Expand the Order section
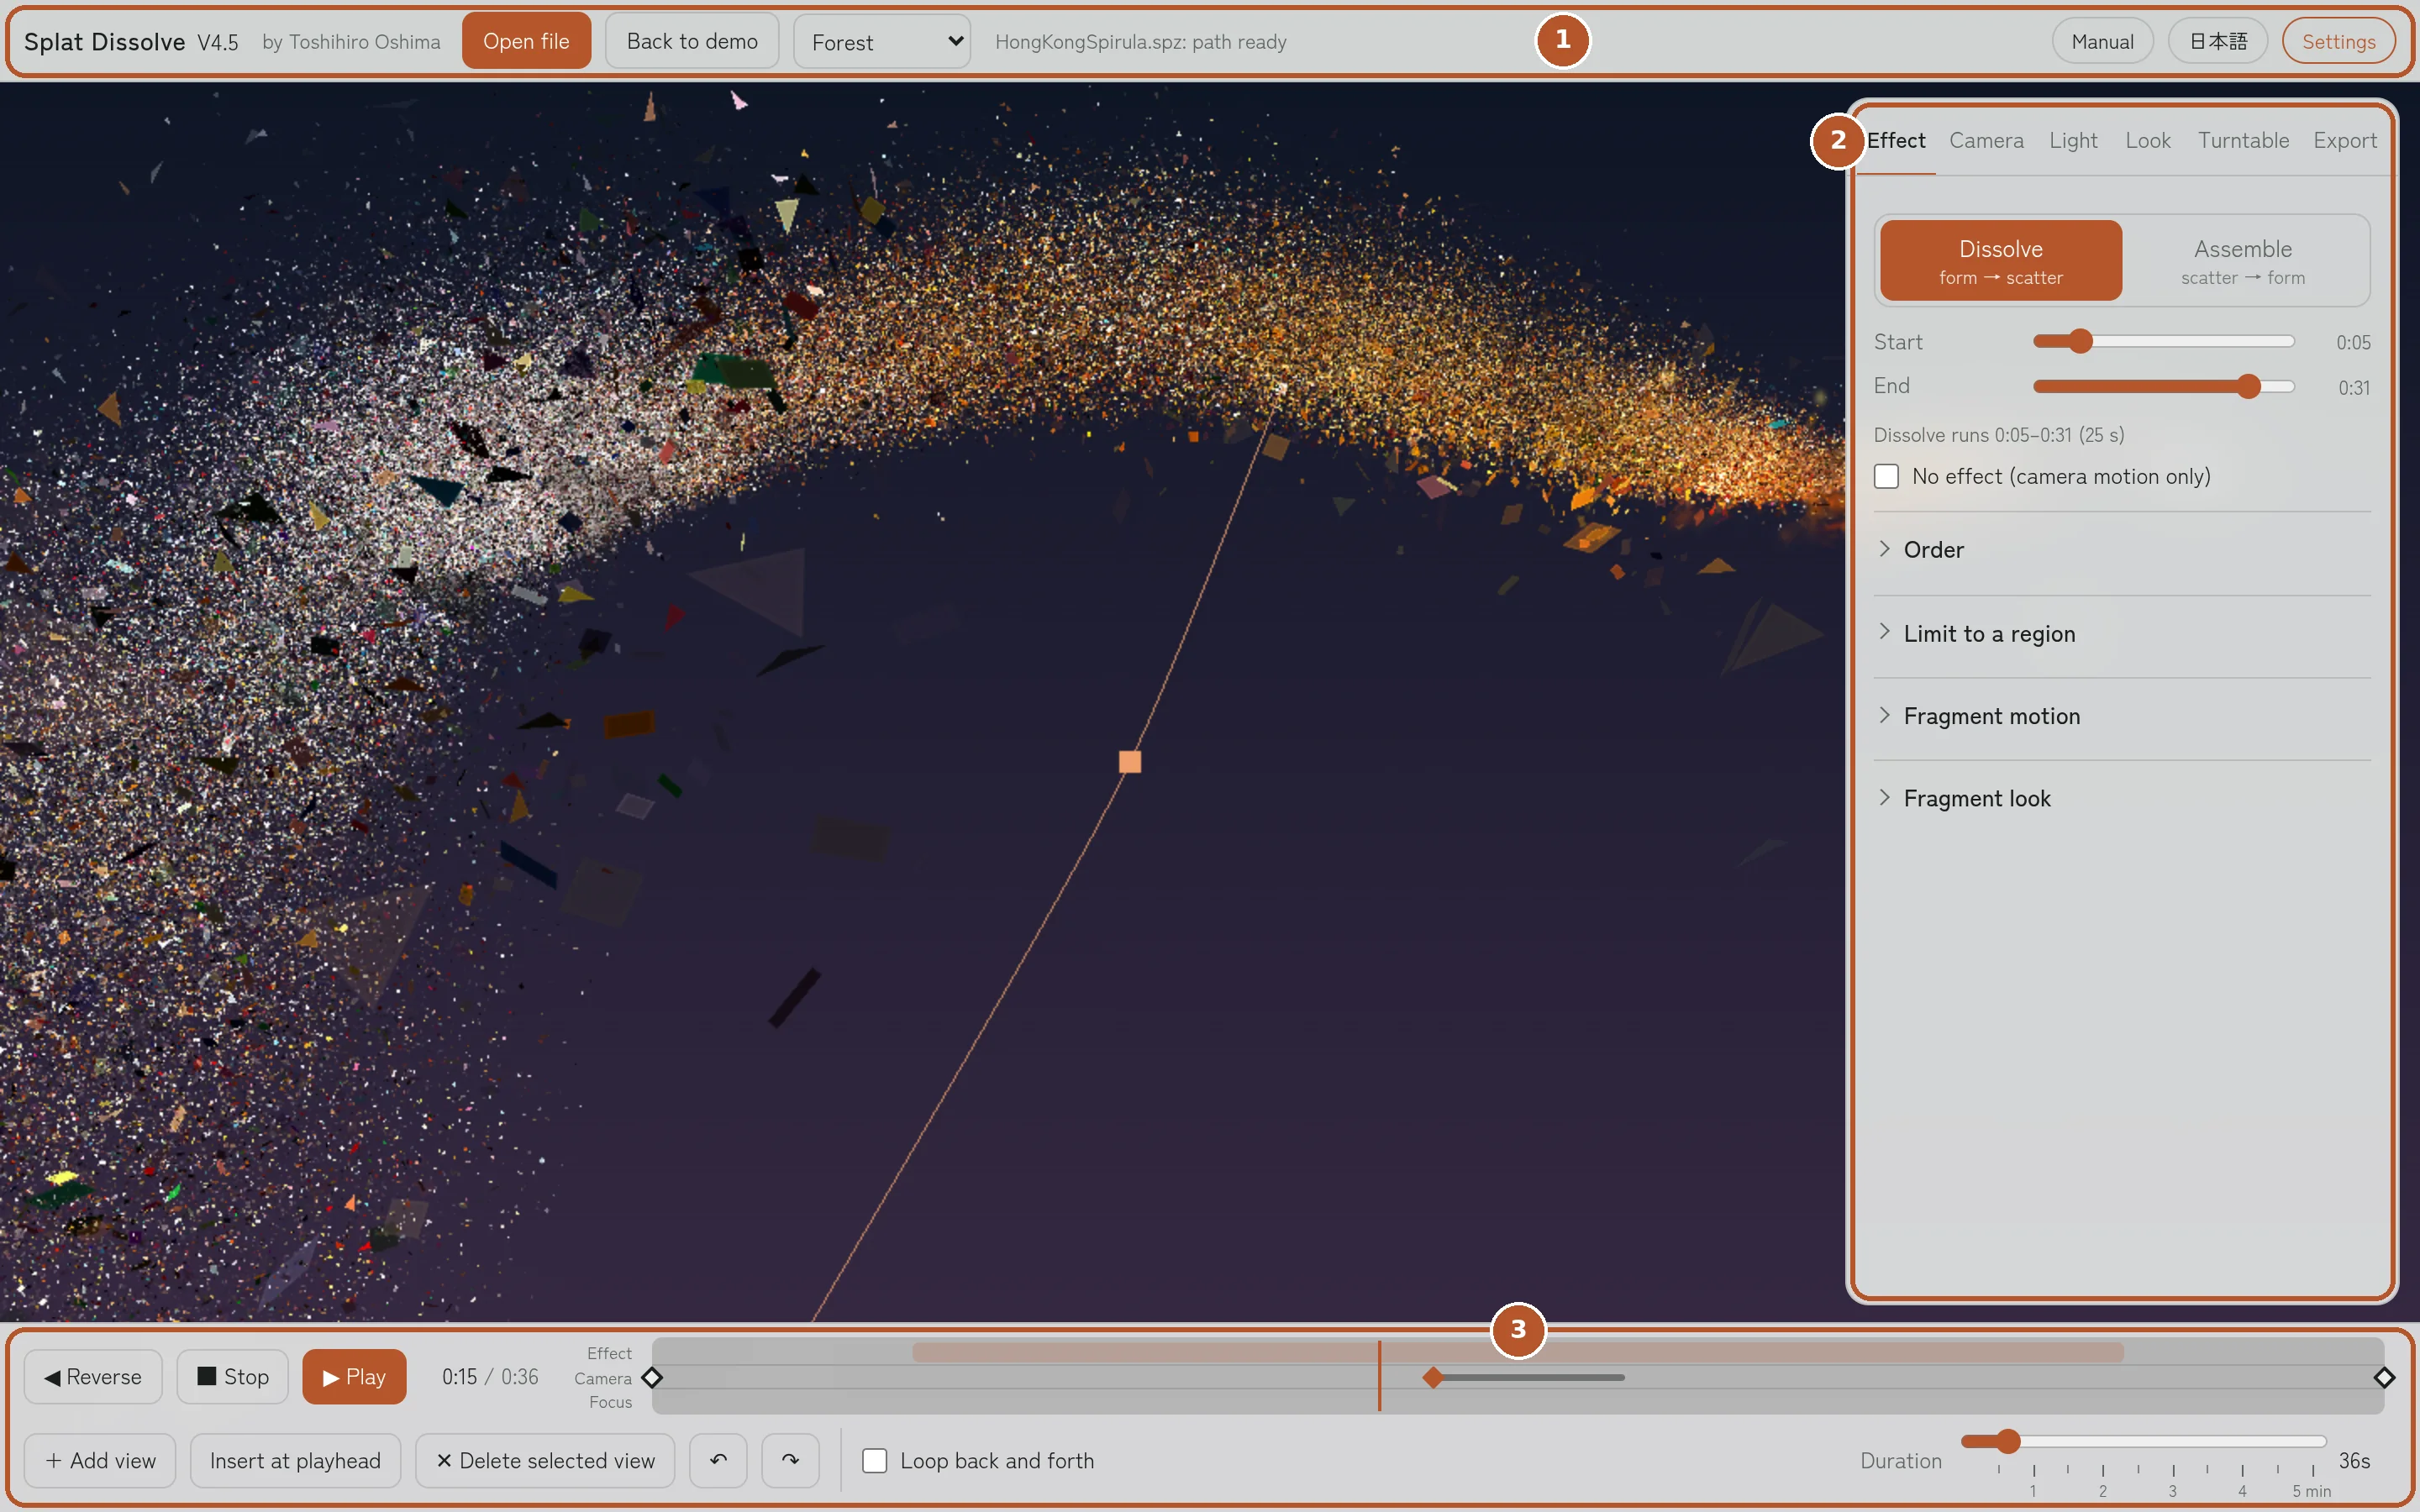Image resolution: width=2420 pixels, height=1512 pixels. [2122, 550]
